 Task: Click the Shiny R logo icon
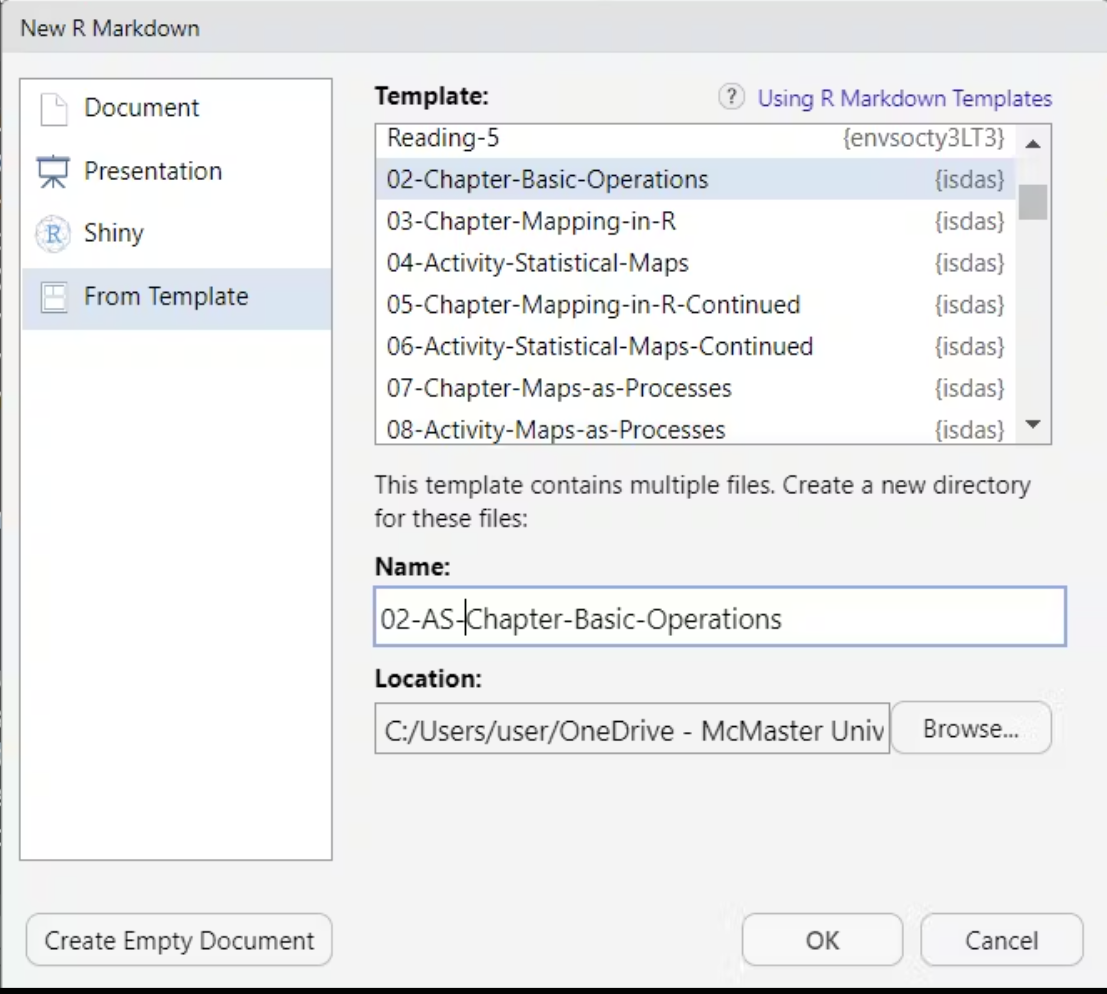coord(53,234)
